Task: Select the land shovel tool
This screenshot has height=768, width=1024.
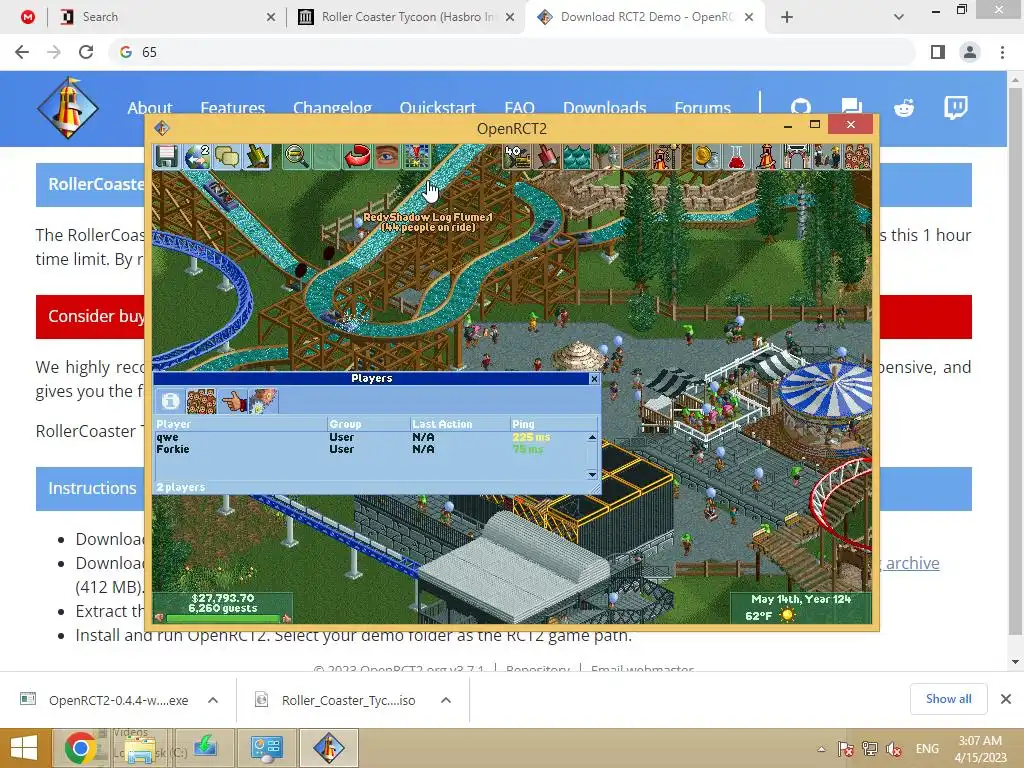Action: (x=547, y=157)
